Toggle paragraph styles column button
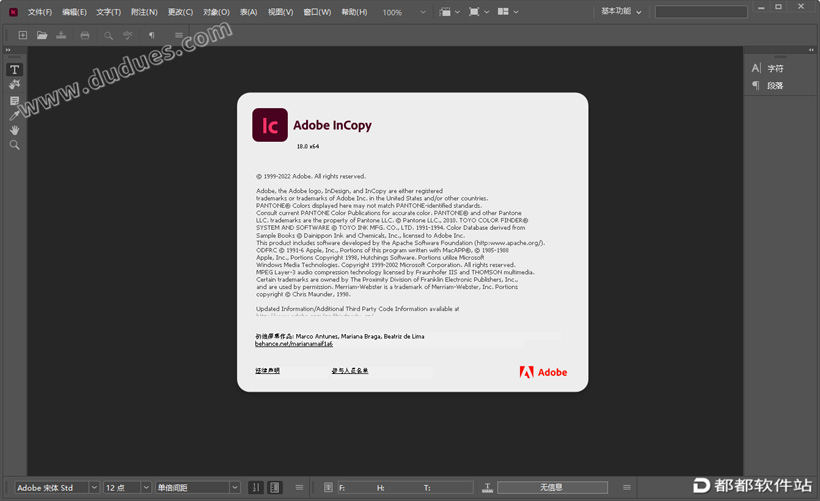This screenshot has width=820, height=501. pyautogui.click(x=275, y=487)
